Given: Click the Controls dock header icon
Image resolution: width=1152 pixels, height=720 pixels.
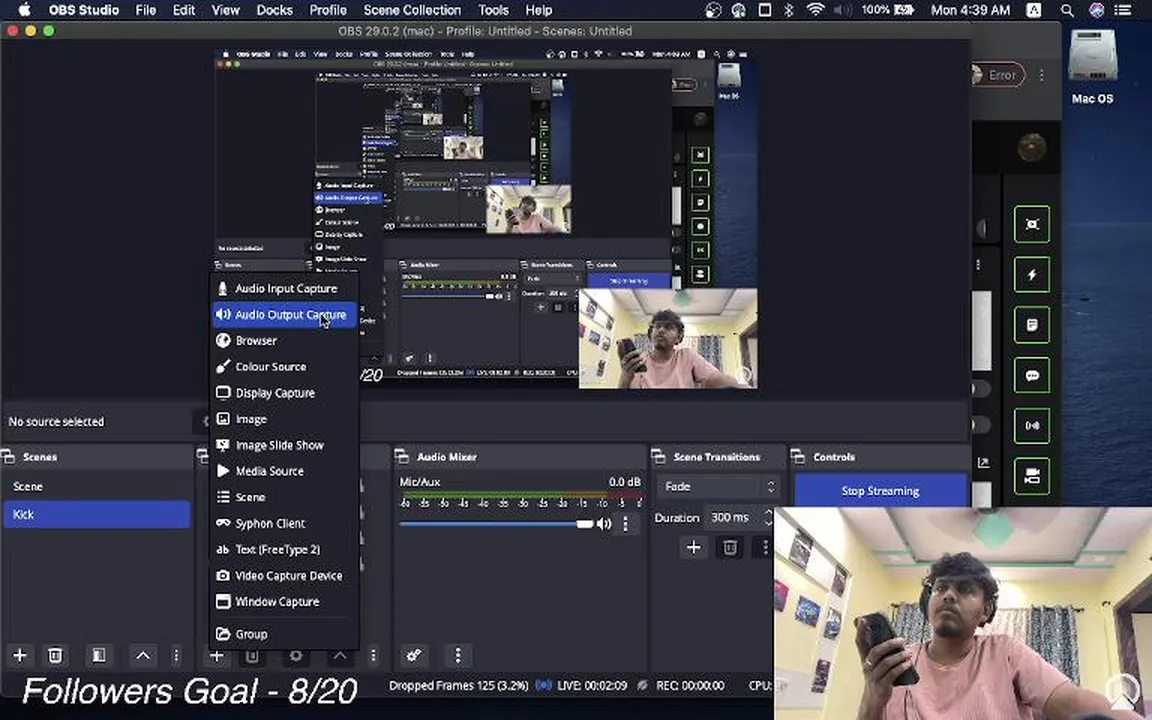Looking at the screenshot, I should tap(798, 457).
